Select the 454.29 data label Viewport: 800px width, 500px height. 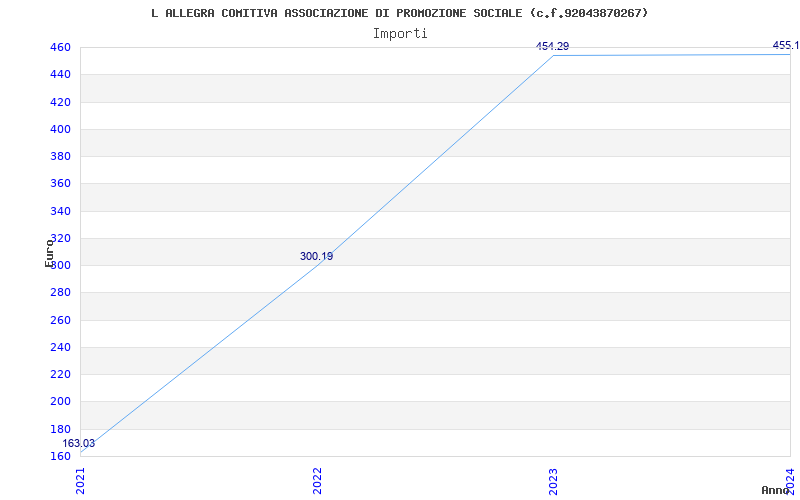point(552,46)
